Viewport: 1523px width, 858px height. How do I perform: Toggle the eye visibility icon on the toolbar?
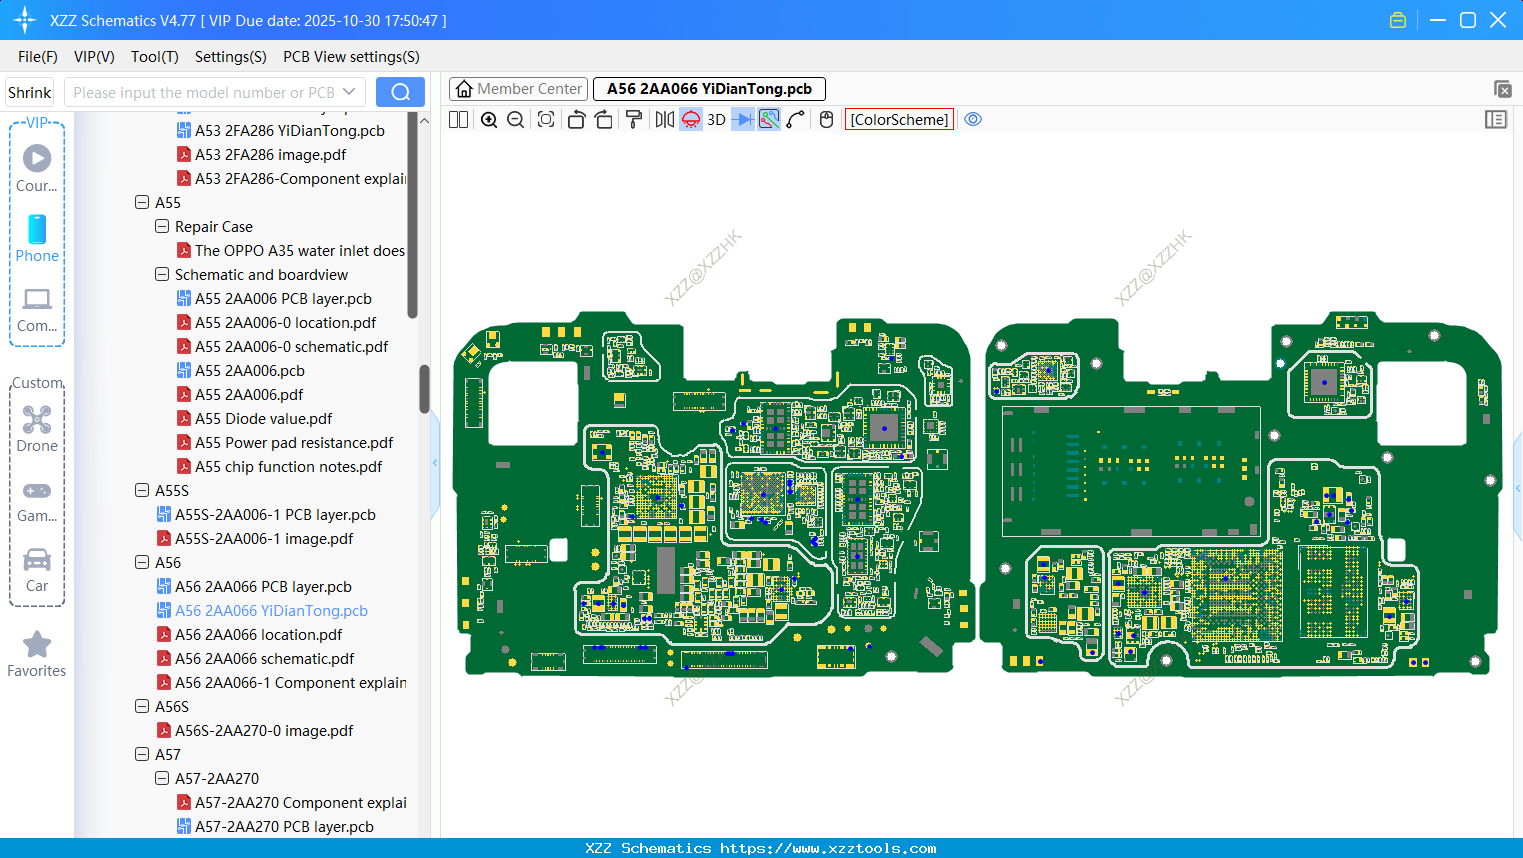973,119
